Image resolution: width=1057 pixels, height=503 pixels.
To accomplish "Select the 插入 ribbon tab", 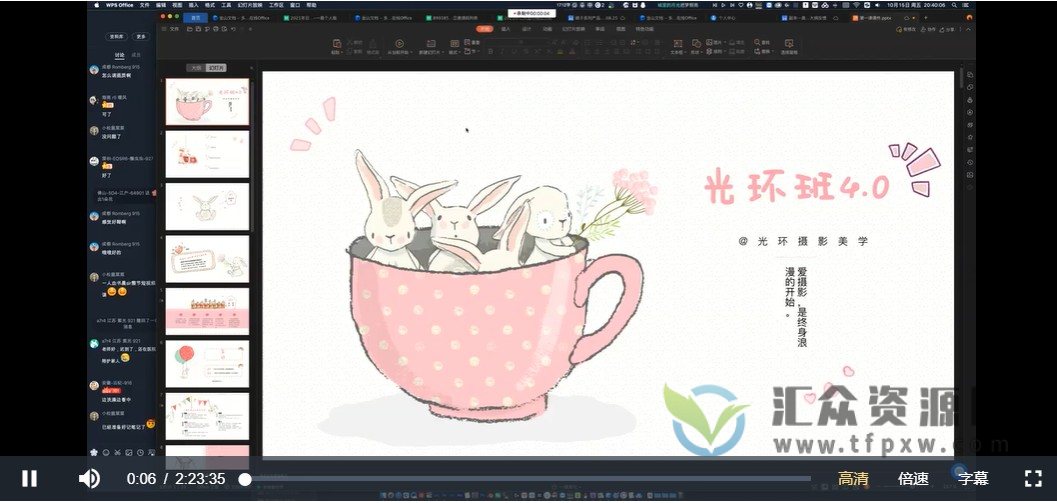I will click(506, 29).
